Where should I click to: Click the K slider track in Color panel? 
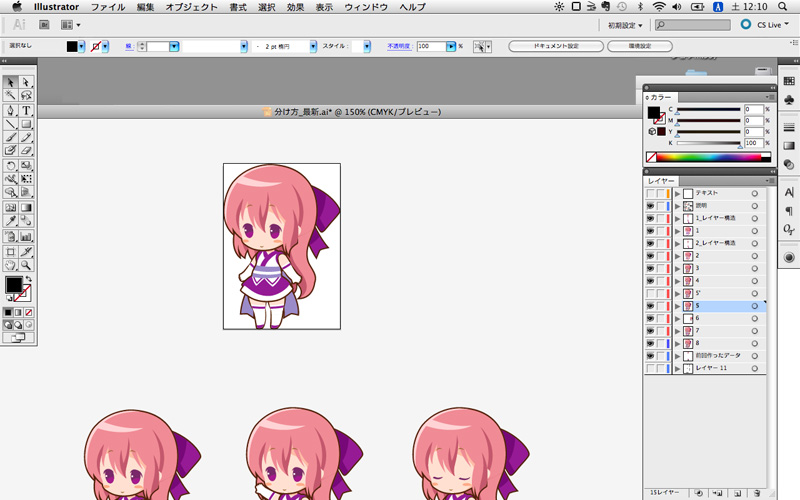[x=709, y=143]
